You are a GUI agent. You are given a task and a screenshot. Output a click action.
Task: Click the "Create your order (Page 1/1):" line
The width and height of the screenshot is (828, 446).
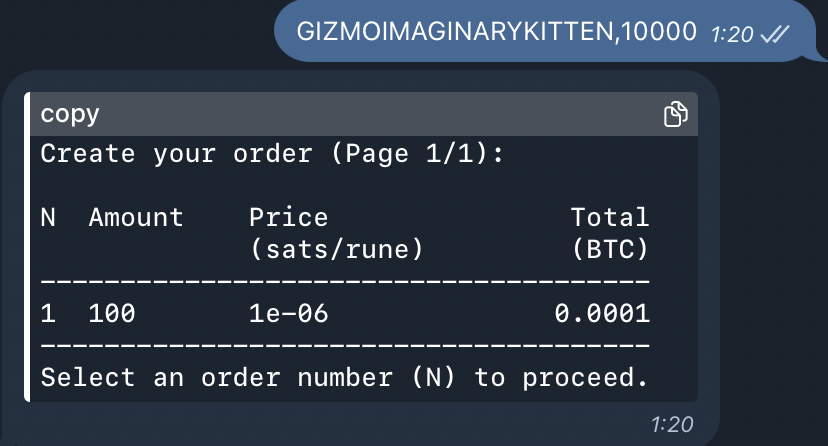[x=270, y=154]
